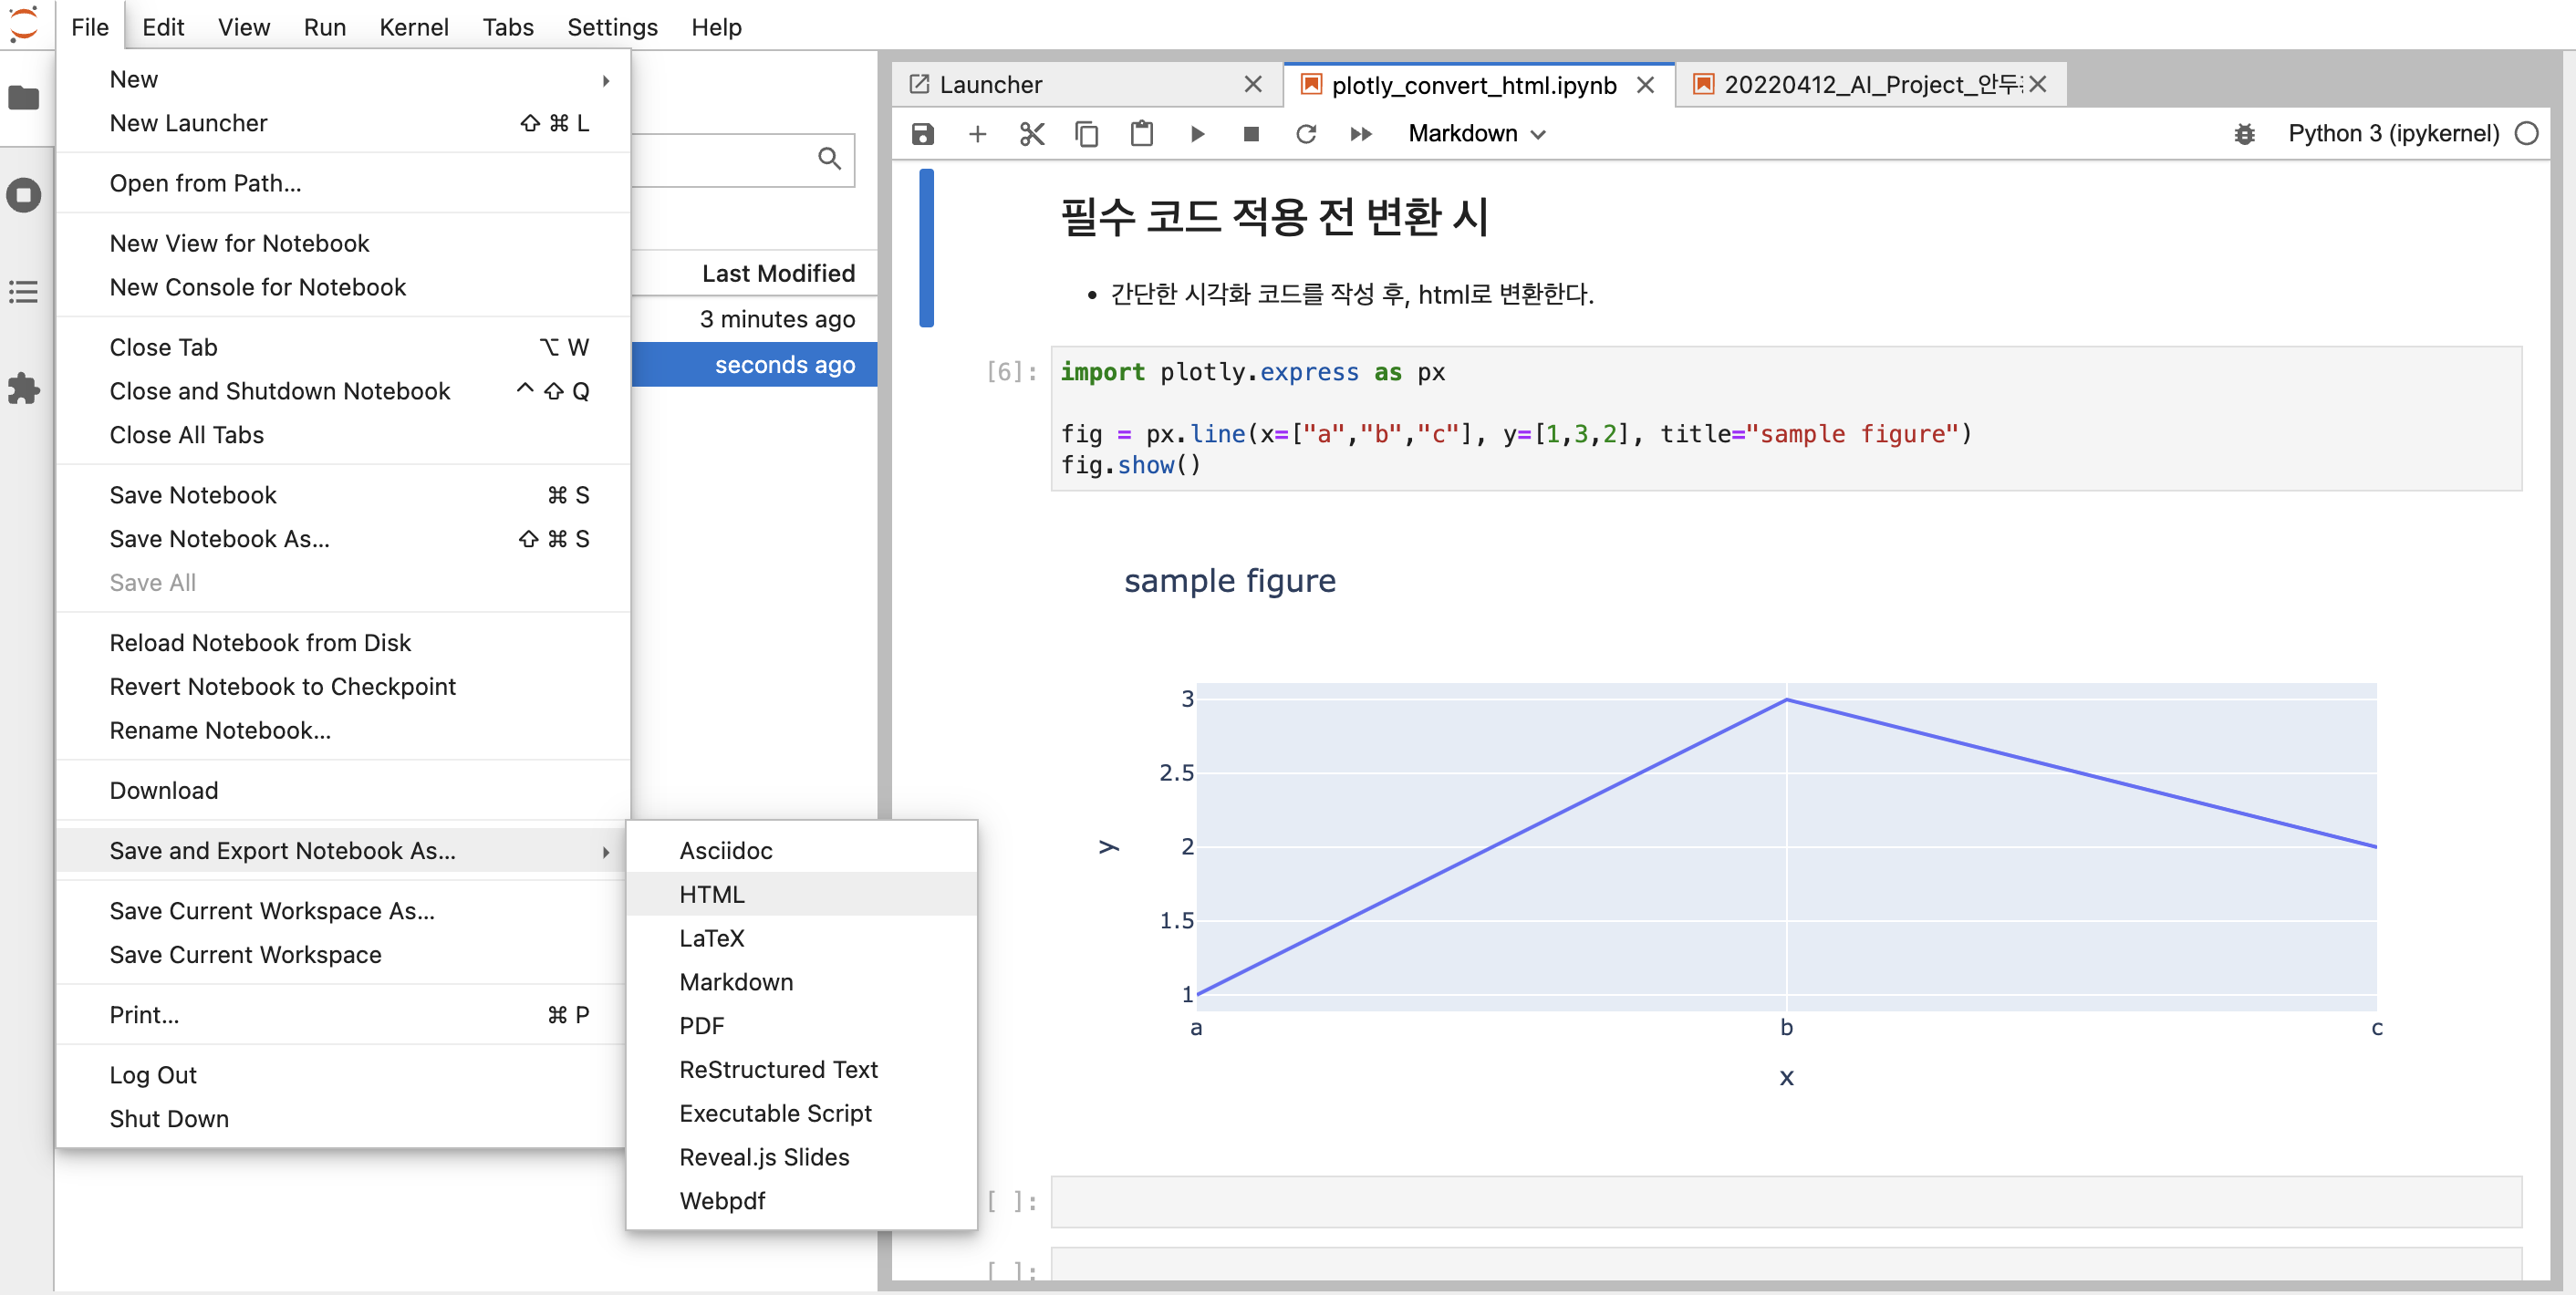Enable the debugger with the bug icon
This screenshot has height=1295, width=2576.
[2246, 133]
